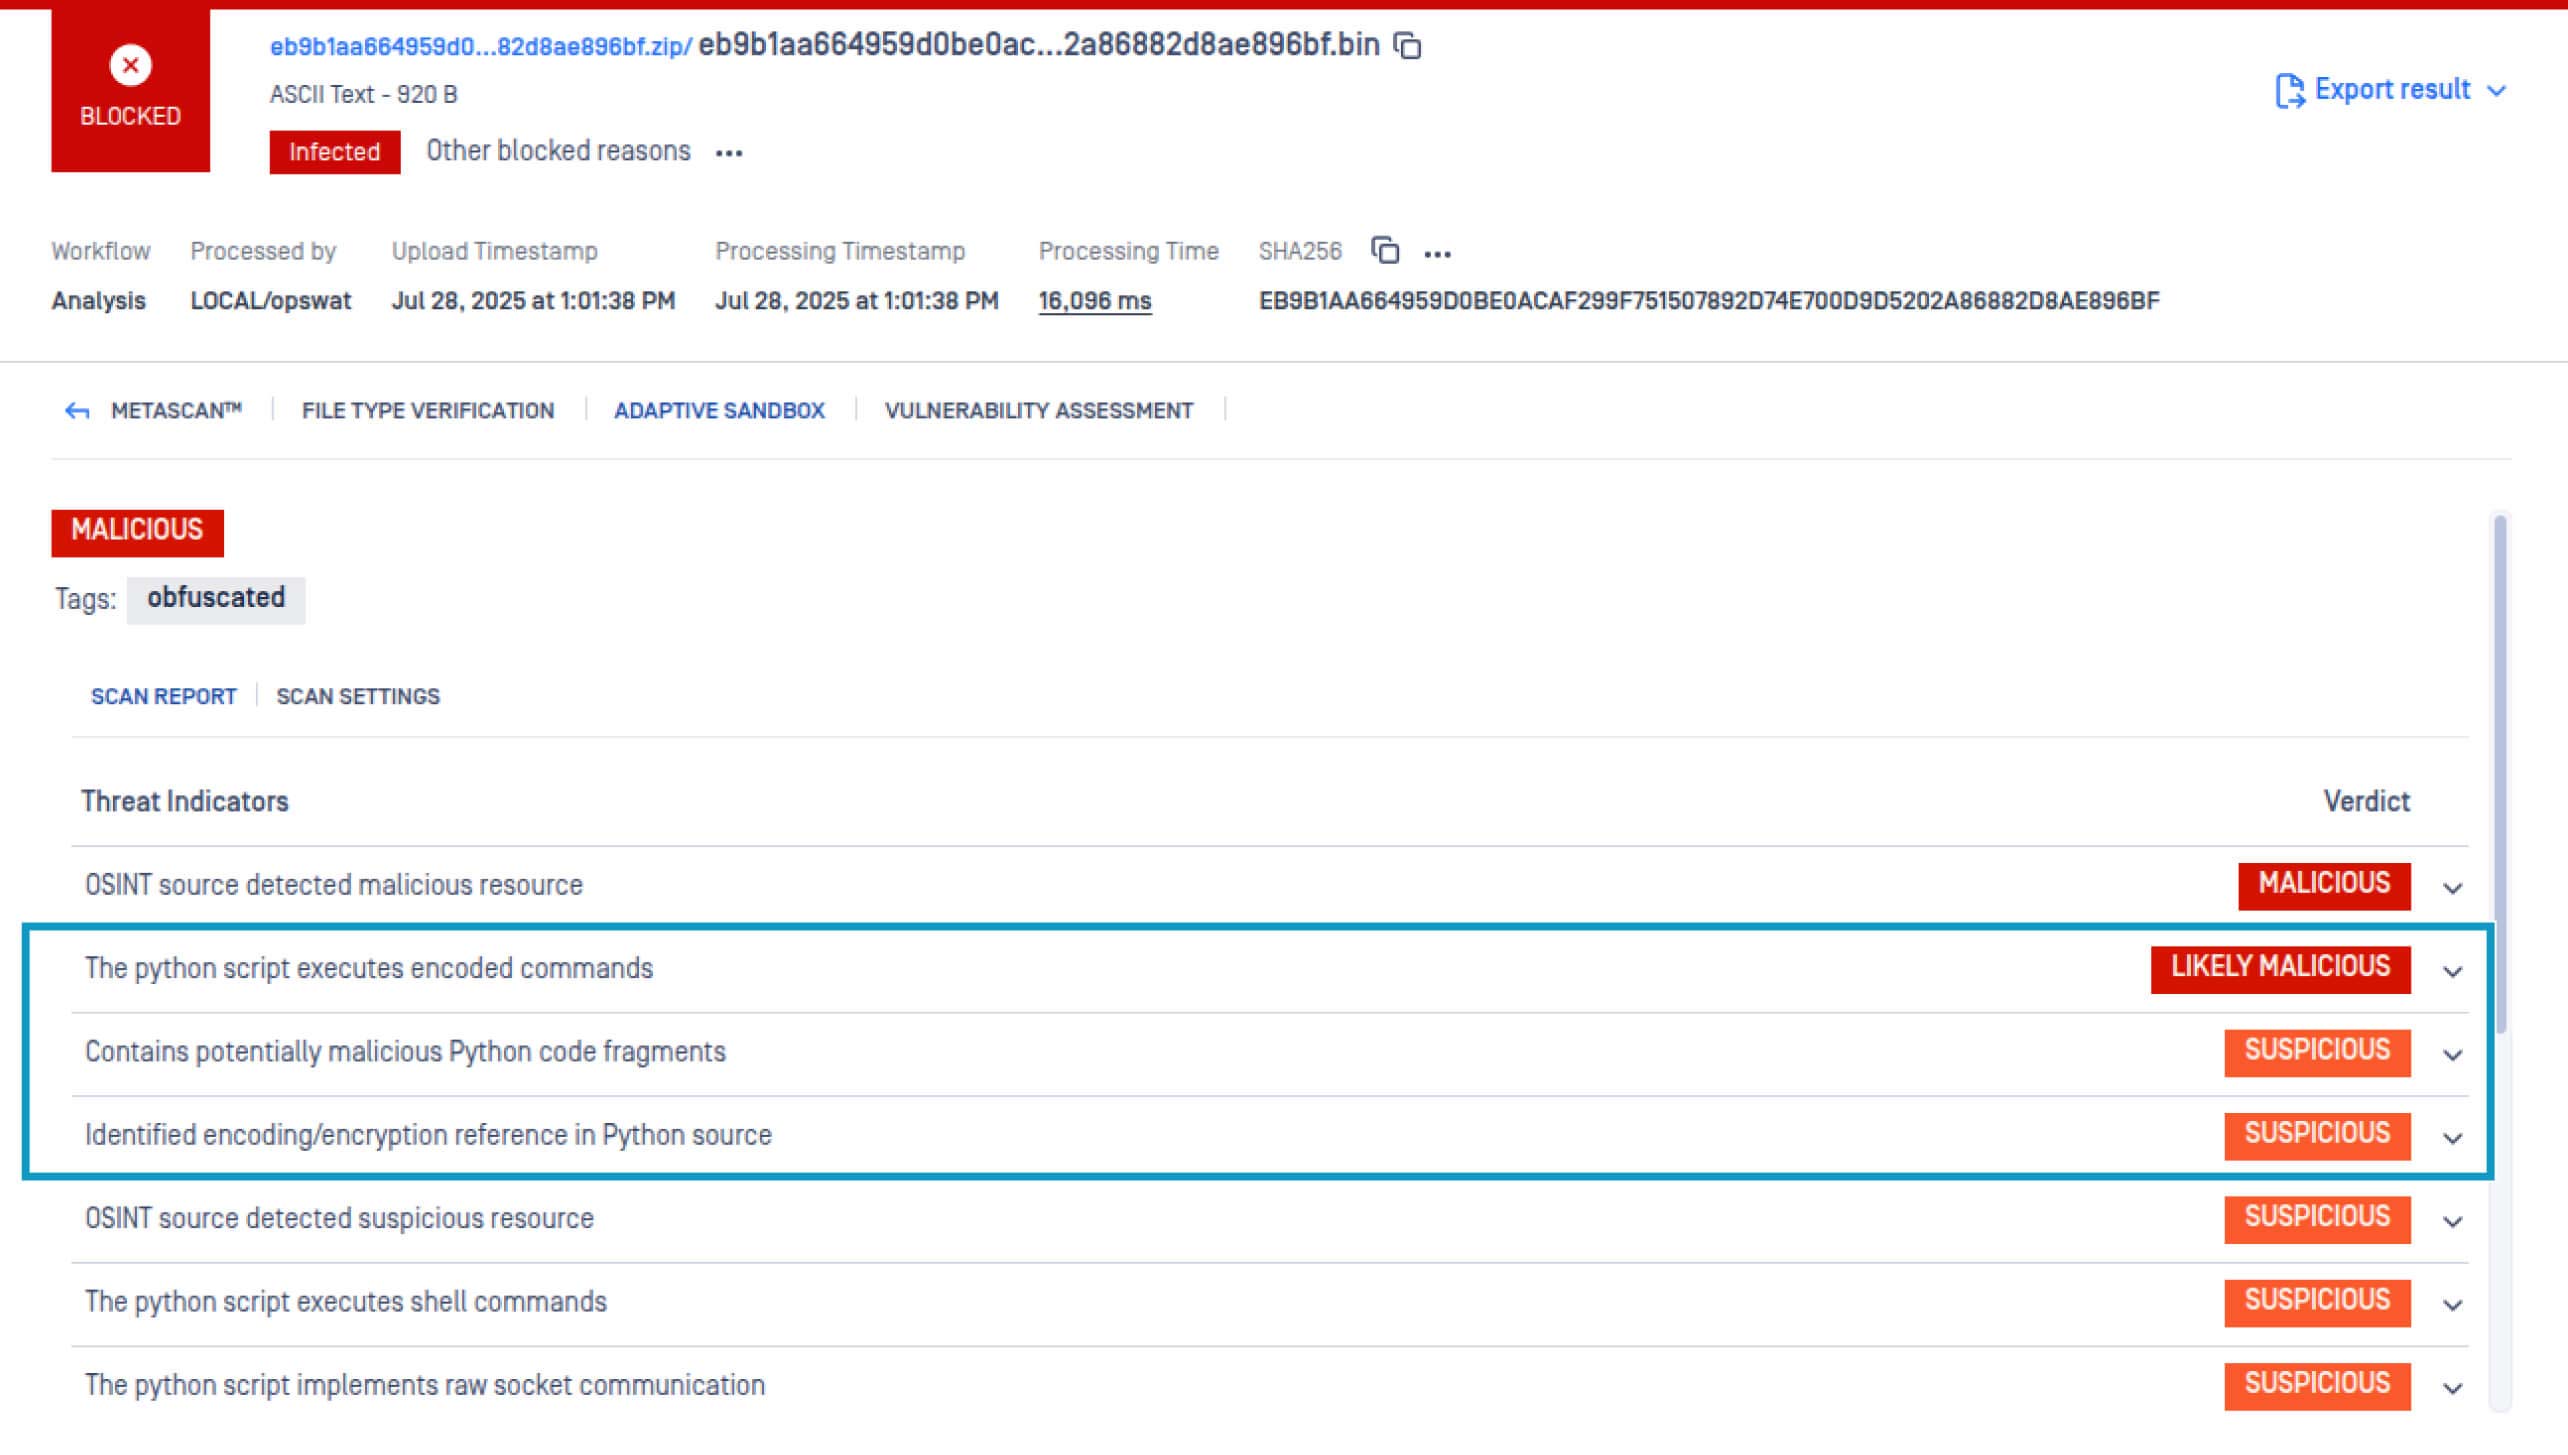Copy the .bin file name
The width and height of the screenshot is (2568, 1455).
tap(1405, 45)
